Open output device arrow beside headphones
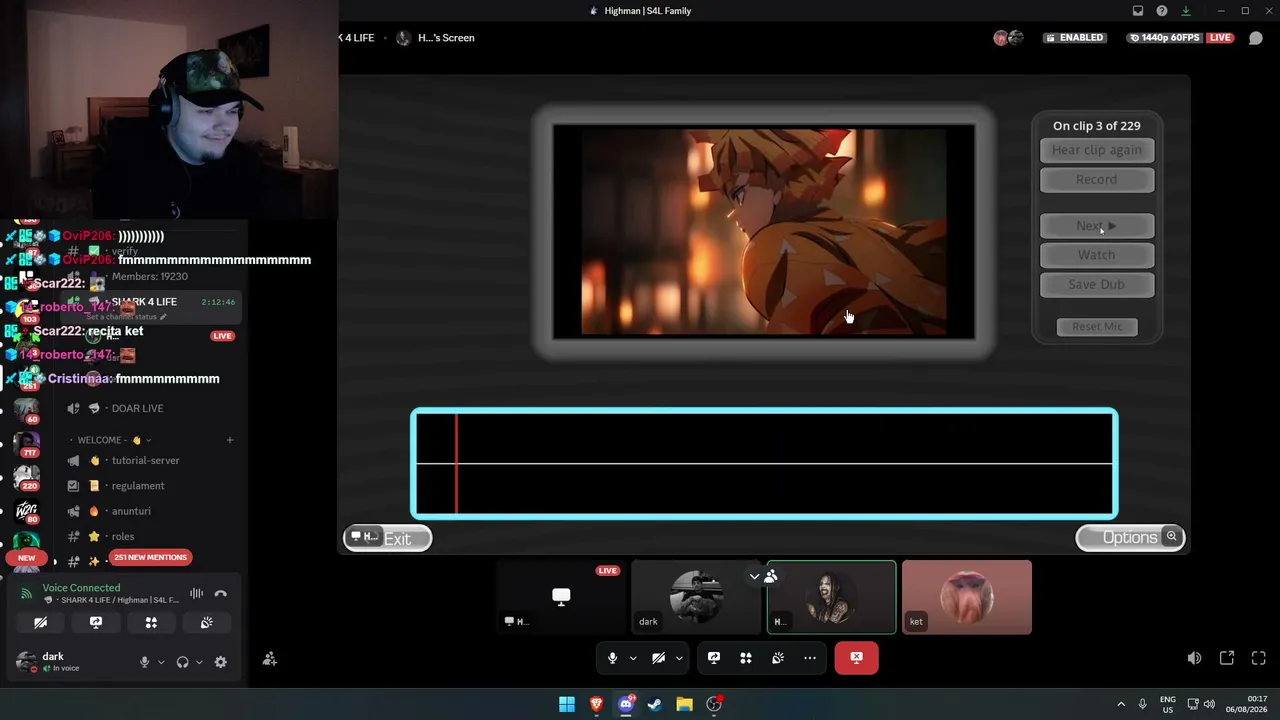1280x720 pixels. [x=199, y=662]
